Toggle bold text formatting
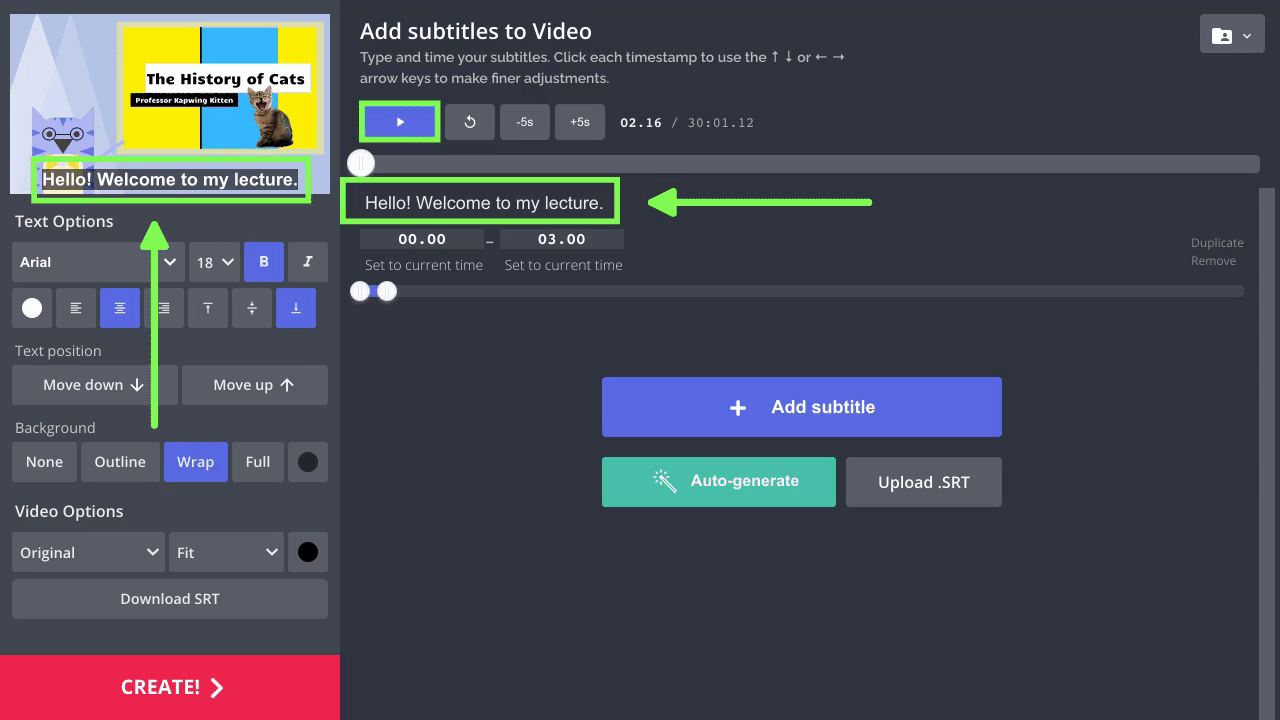Image resolution: width=1280 pixels, height=720 pixels. (x=264, y=262)
